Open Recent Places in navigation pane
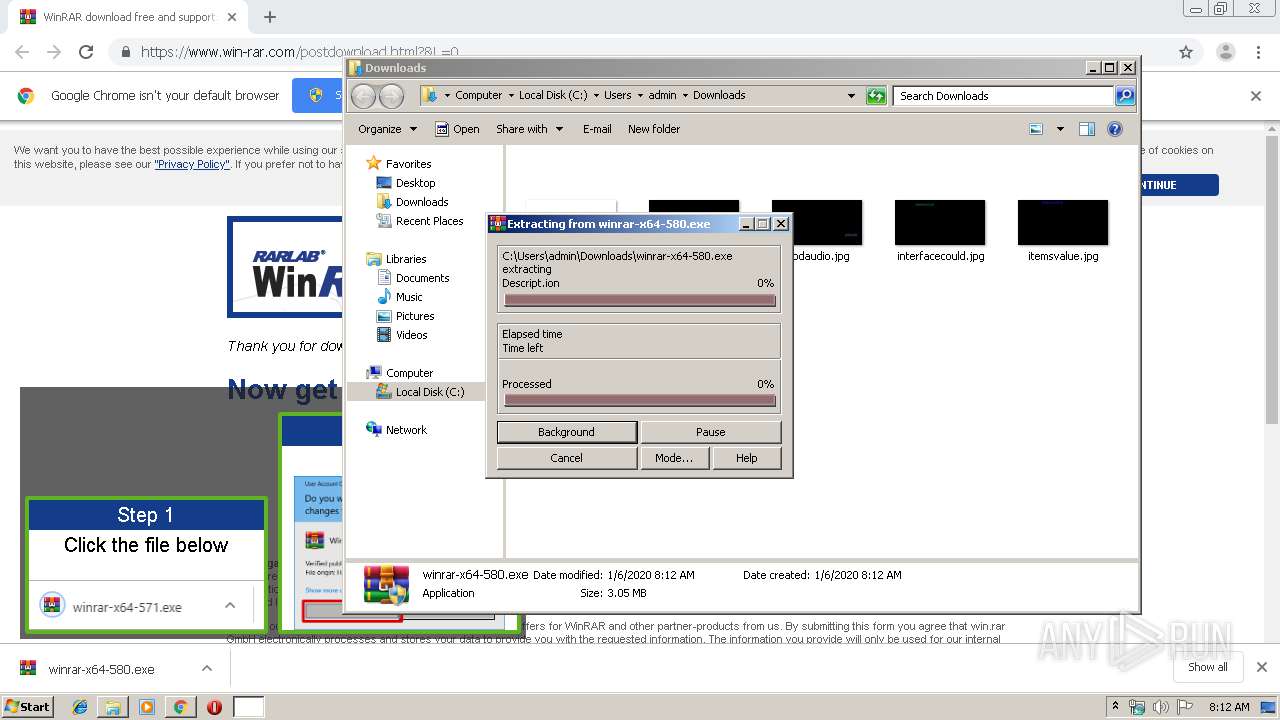Image resolution: width=1280 pixels, height=720 pixels. pyautogui.click(x=420, y=221)
